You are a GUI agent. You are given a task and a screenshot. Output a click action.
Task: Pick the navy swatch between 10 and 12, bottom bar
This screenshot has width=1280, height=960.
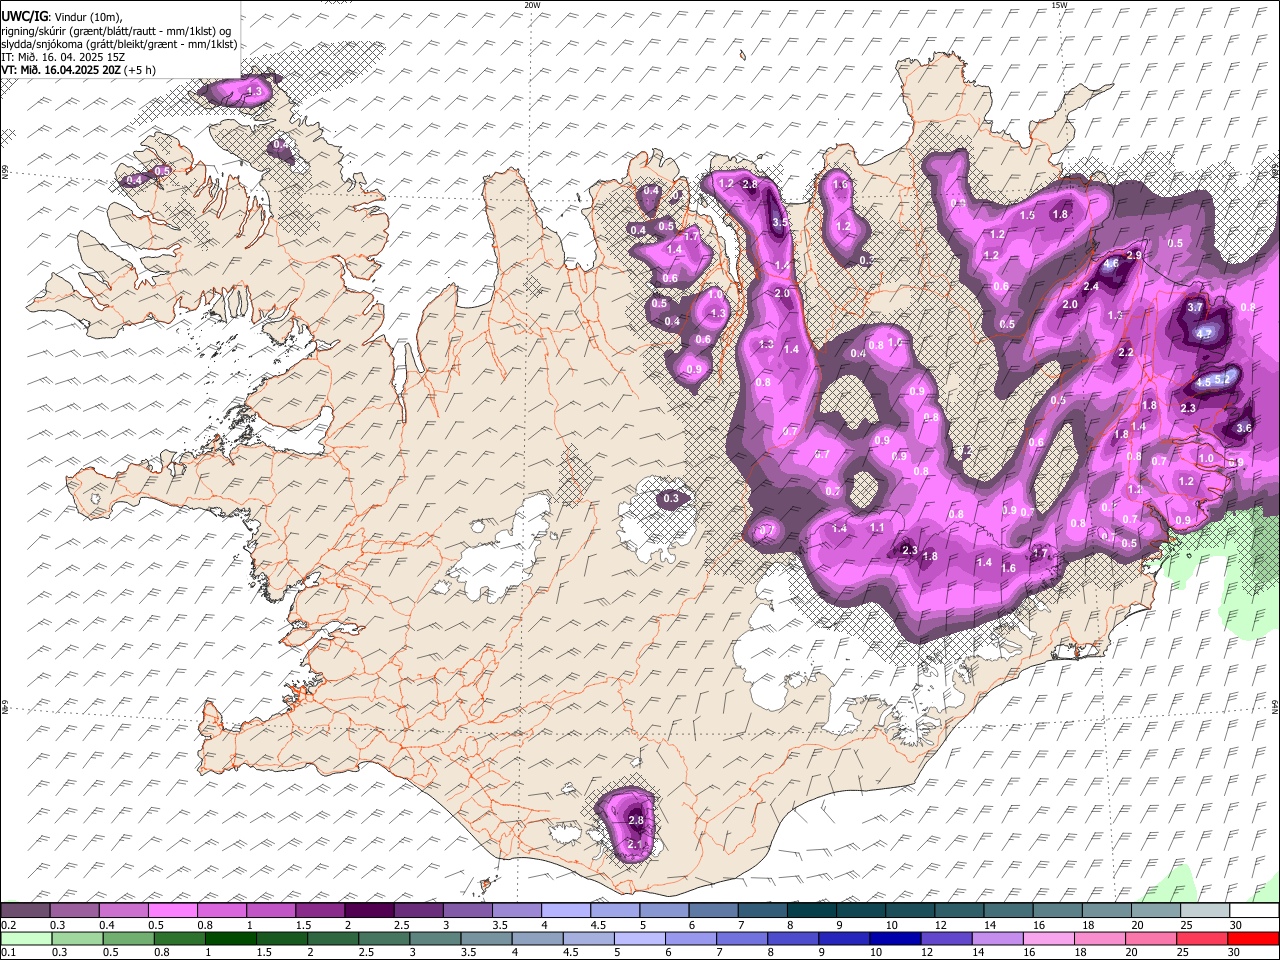pyautogui.click(x=895, y=938)
